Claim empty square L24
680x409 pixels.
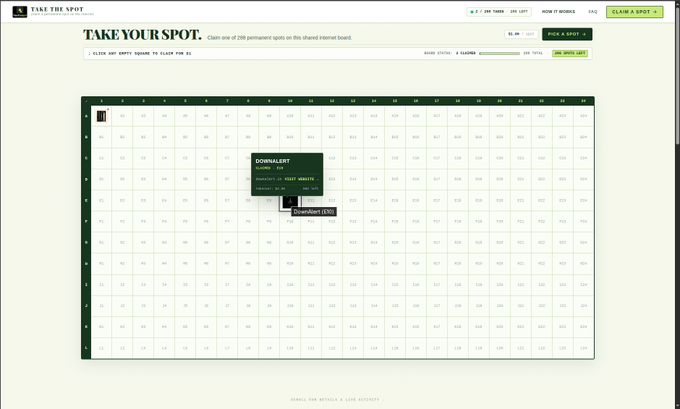[x=584, y=348]
